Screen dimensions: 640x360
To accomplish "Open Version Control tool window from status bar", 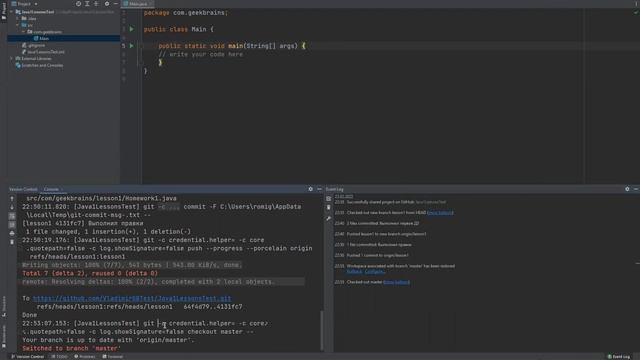I will [x=27, y=357].
